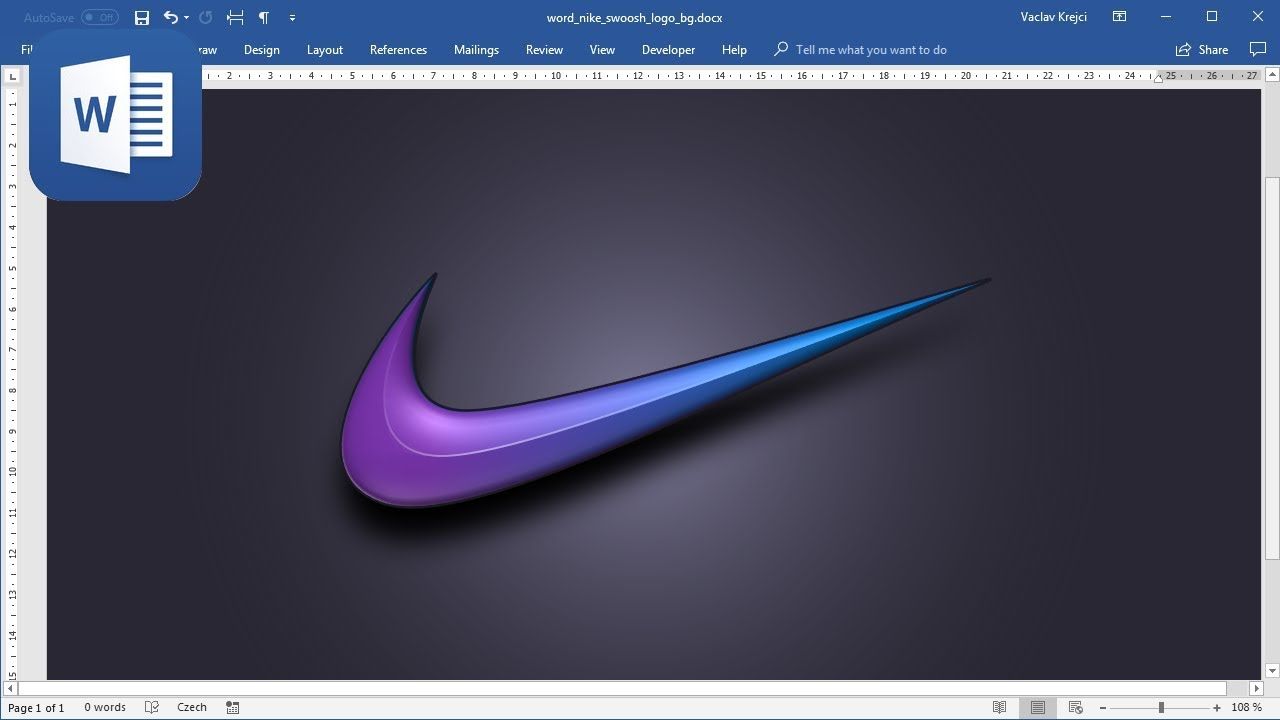Save the document with floppy icon
The width and height of the screenshot is (1280, 720).
(142, 17)
